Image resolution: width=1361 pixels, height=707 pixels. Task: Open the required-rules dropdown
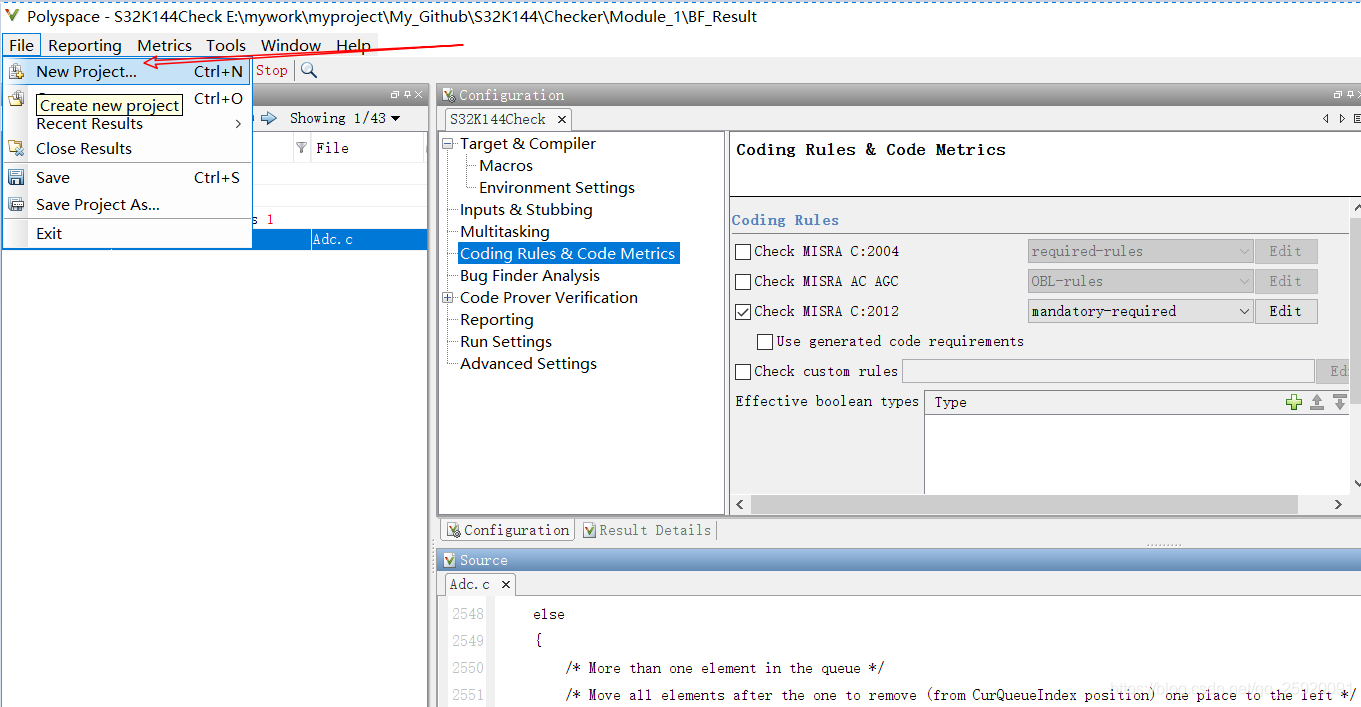coord(1140,251)
